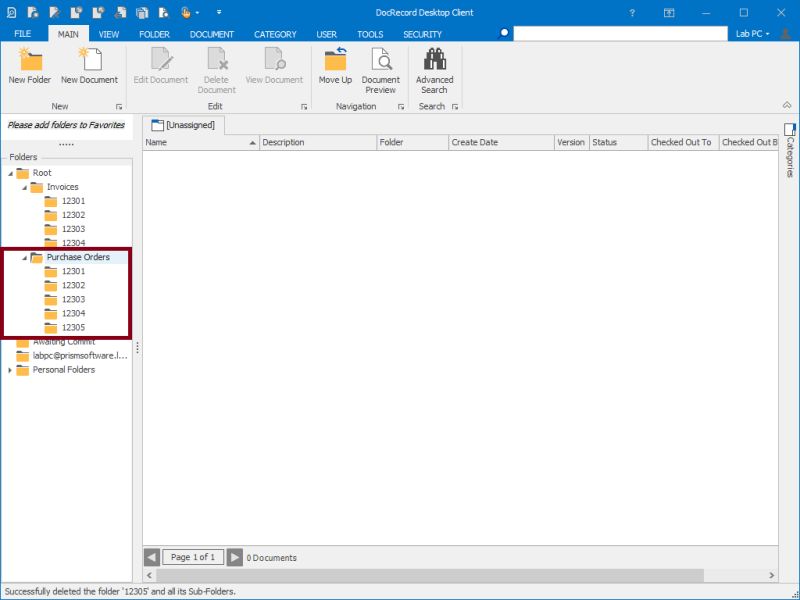Image resolution: width=800 pixels, height=600 pixels.
Task: Sort by the Version column header
Action: [x=571, y=142]
